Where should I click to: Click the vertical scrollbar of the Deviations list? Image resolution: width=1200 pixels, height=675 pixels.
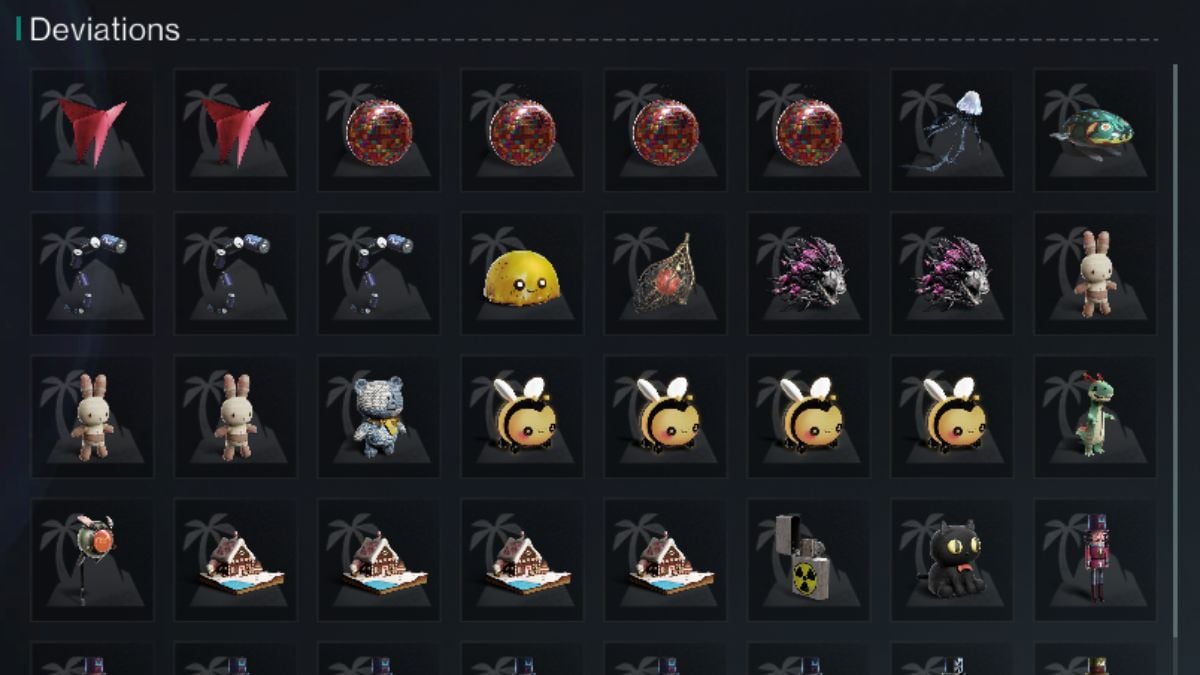tap(1176, 350)
